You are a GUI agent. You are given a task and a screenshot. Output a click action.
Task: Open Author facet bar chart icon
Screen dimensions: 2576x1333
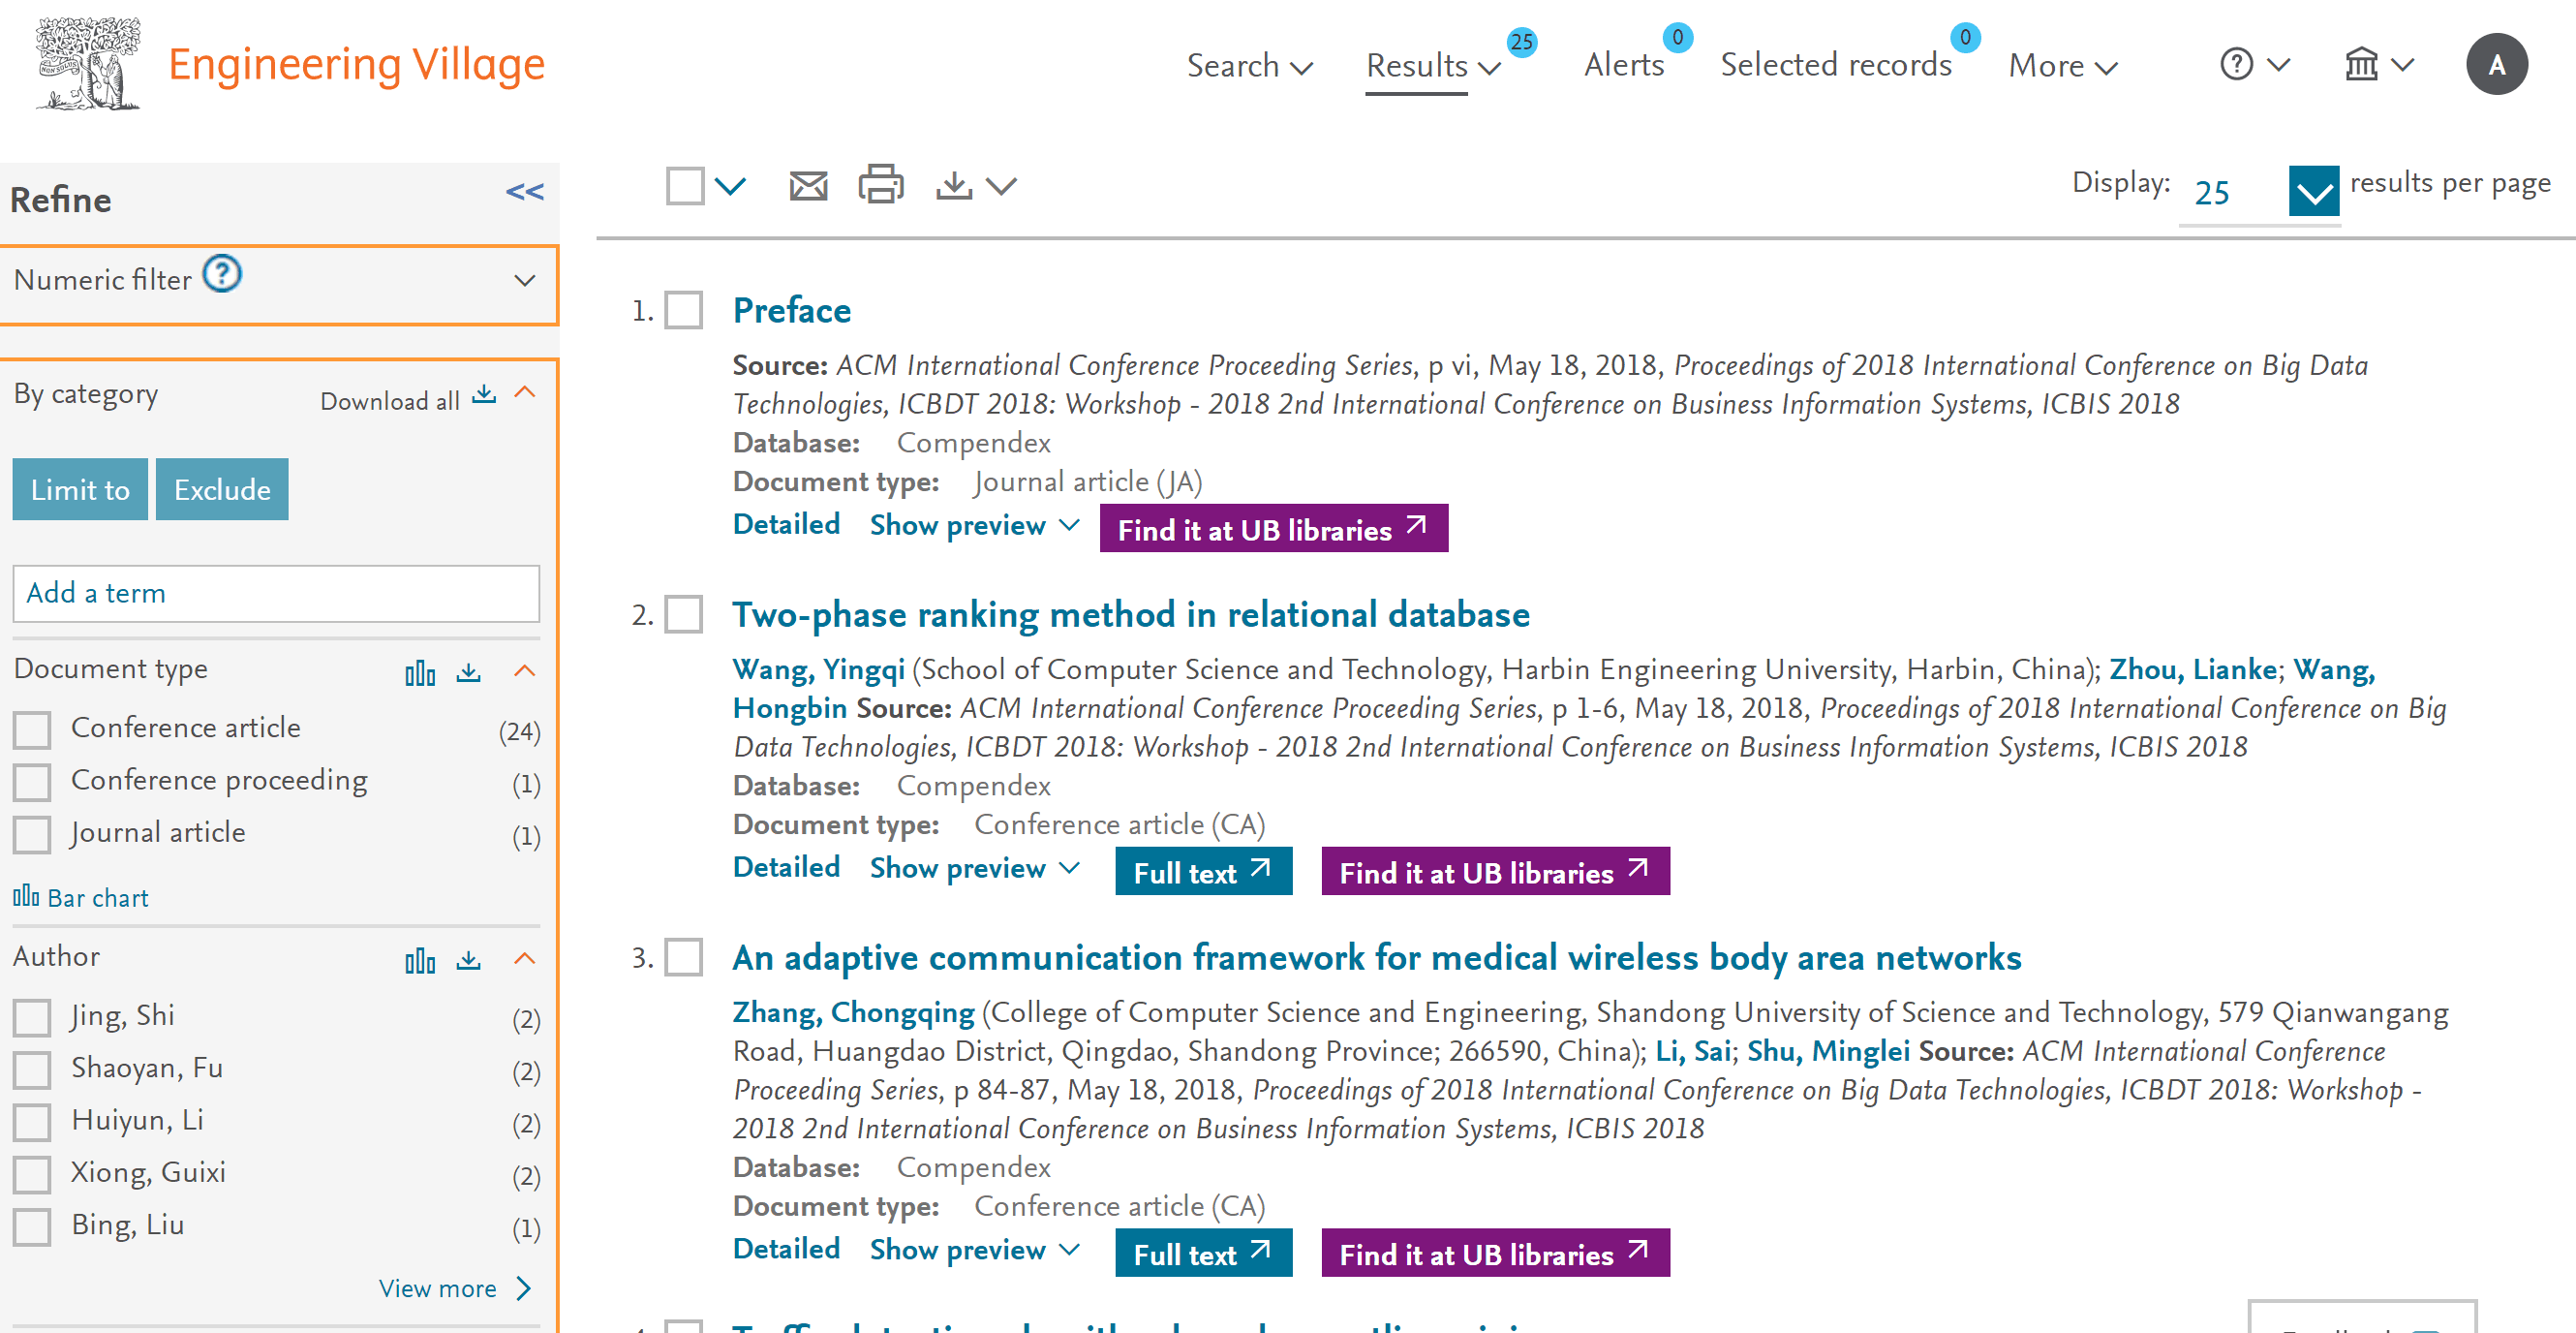[420, 961]
